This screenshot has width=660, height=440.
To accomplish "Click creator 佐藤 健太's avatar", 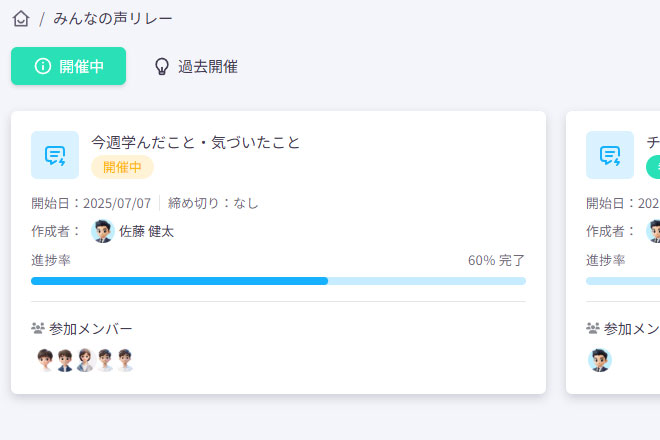I will coord(103,231).
